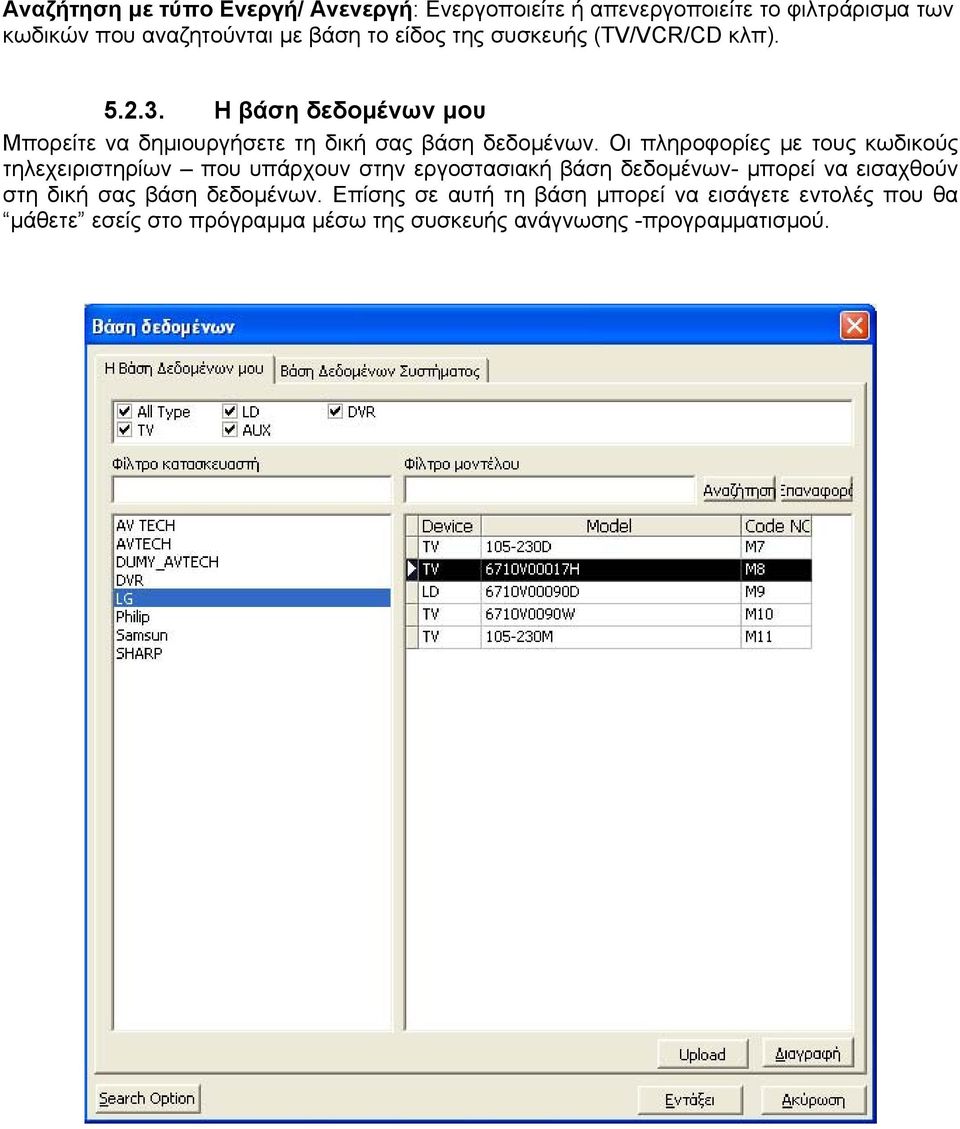This screenshot has width=960, height=1129.
Task: Click the Αναζήτηση search button
Action: 738,490
